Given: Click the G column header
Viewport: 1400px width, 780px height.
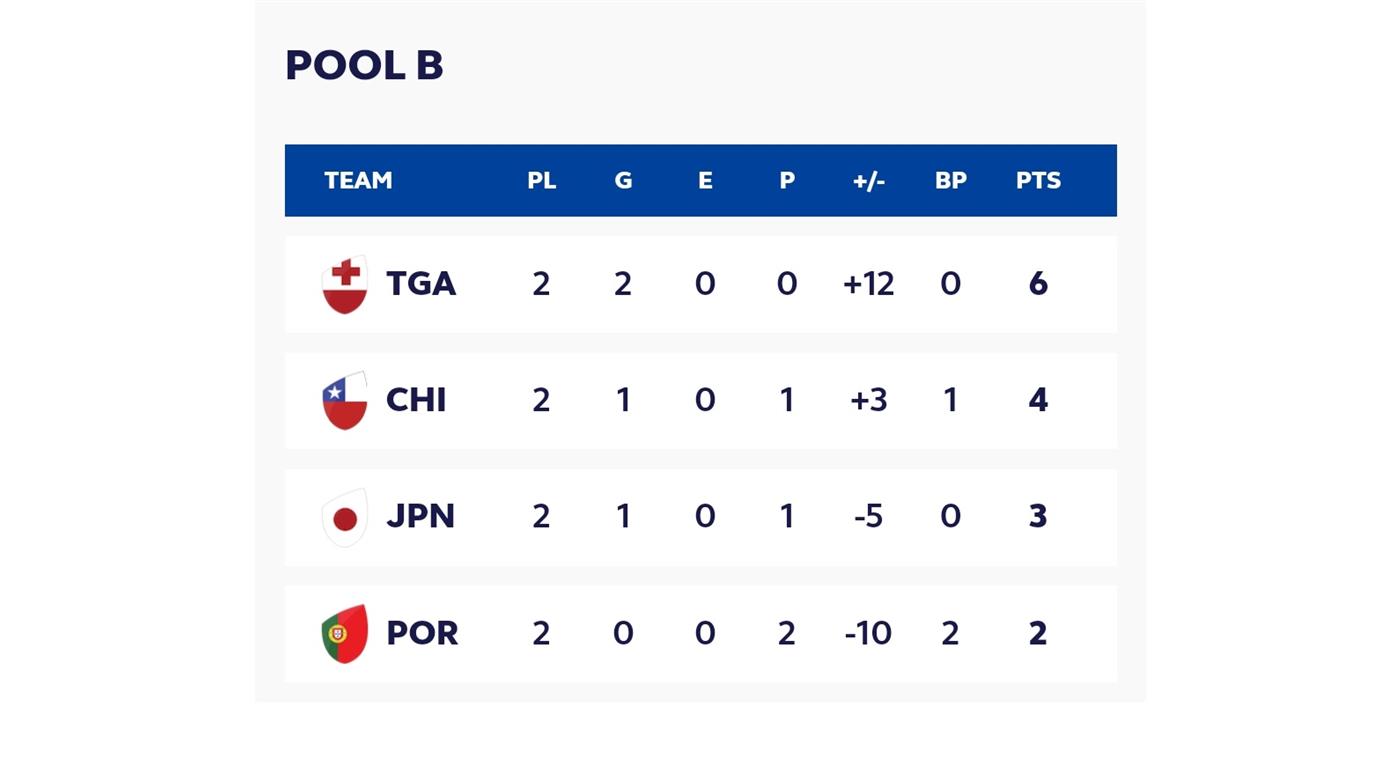Looking at the screenshot, I should (623, 181).
